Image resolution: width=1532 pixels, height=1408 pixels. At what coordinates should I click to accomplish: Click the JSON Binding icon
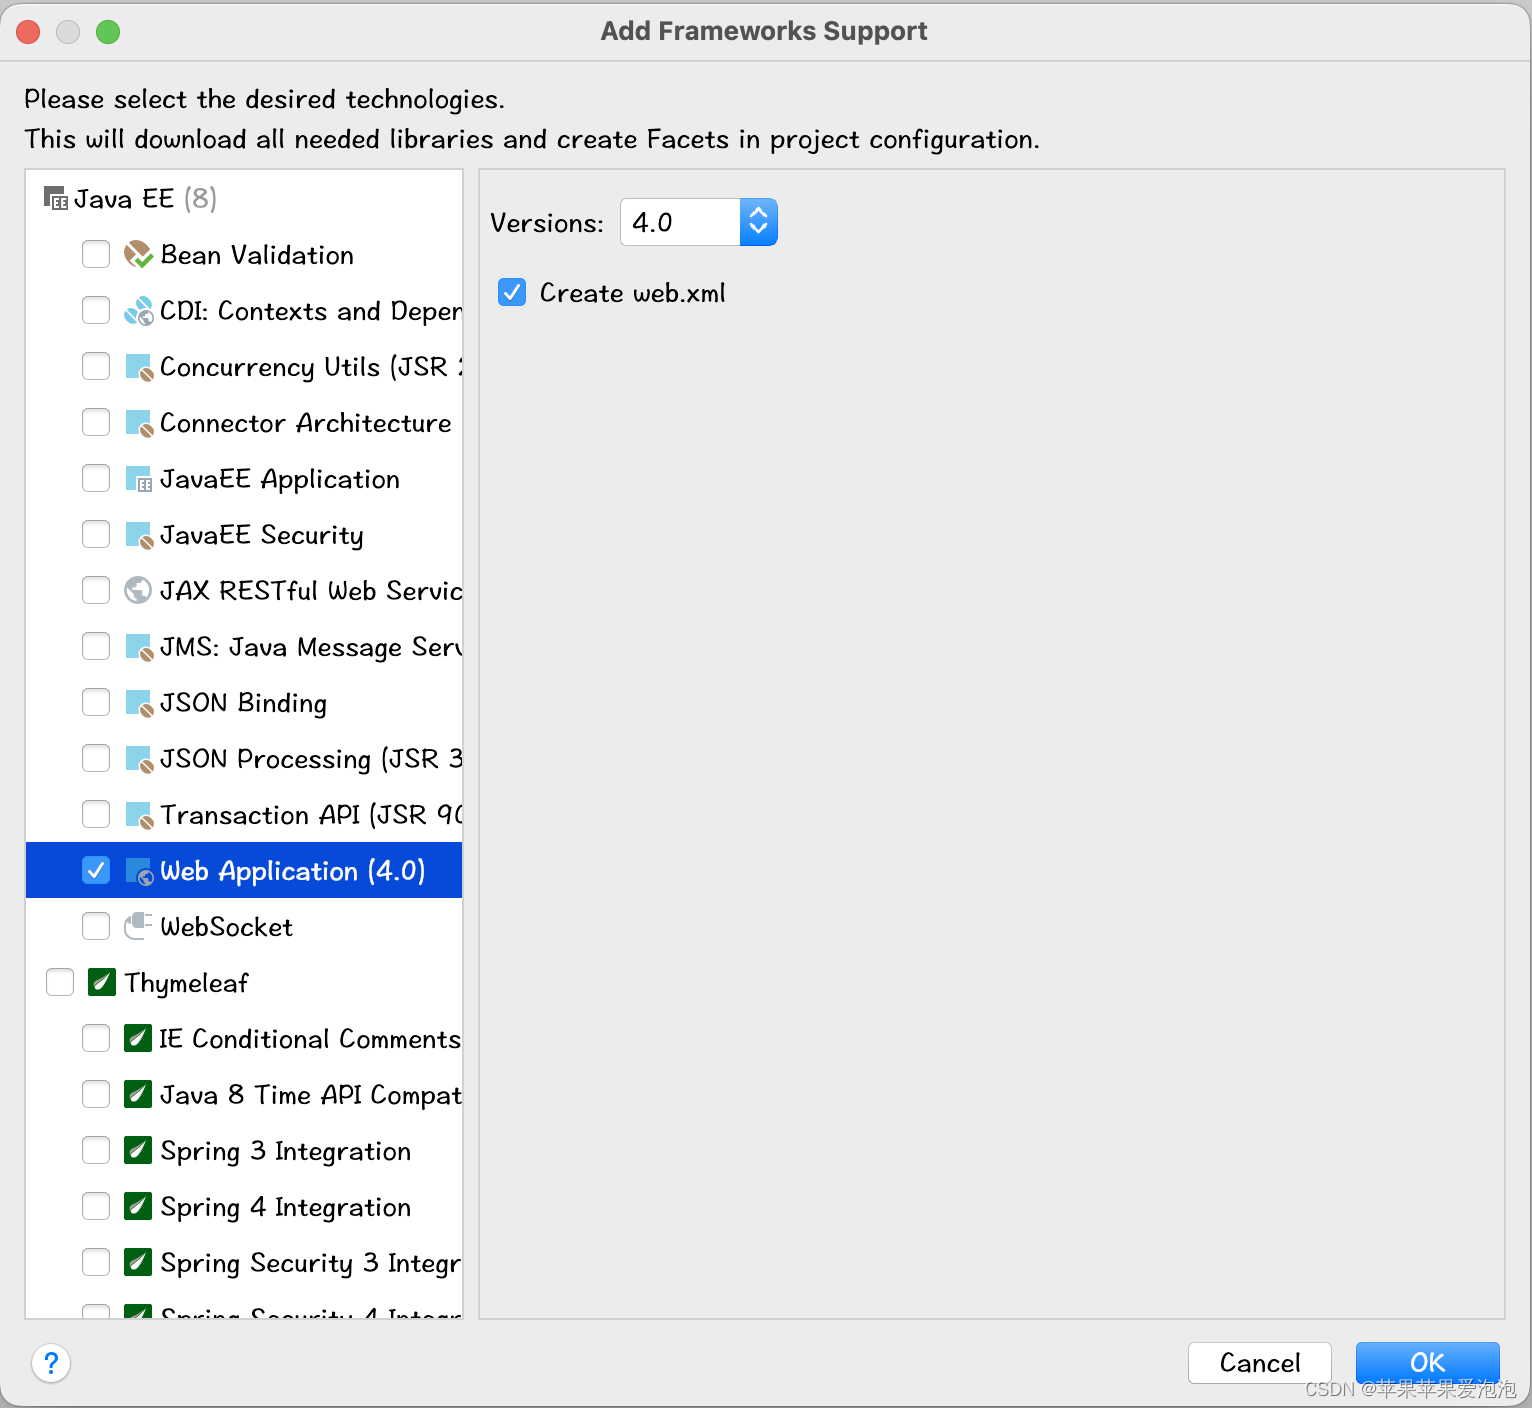138,703
